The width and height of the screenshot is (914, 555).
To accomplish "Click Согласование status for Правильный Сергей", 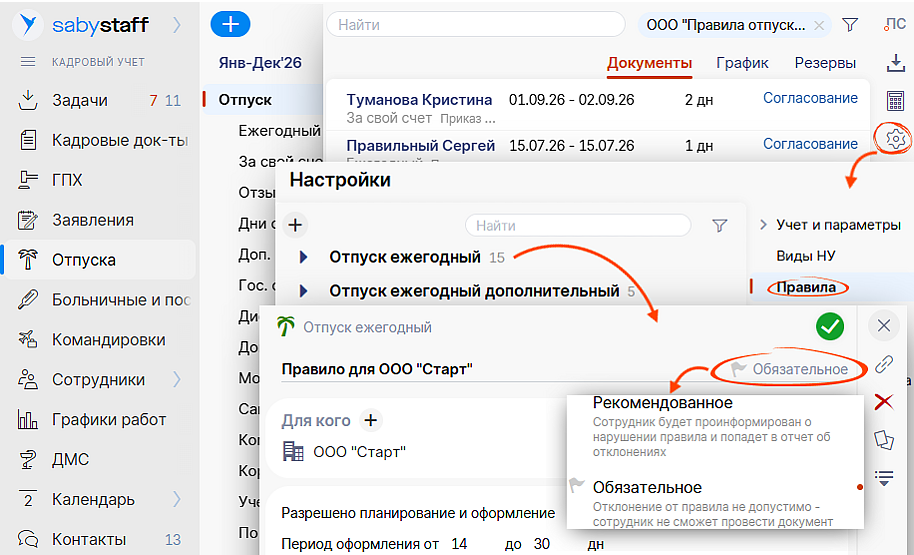I will [810, 144].
